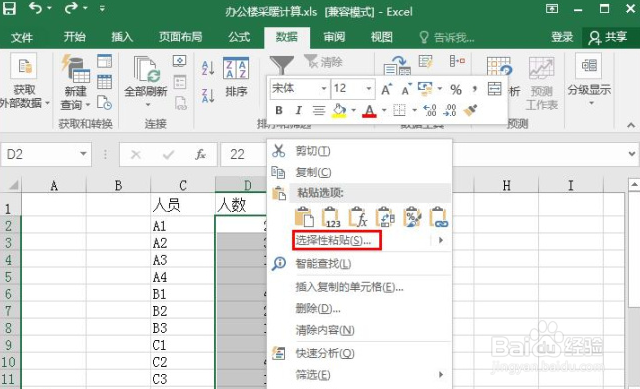Open 获取外部数据 dropdown
Image resolution: width=640 pixels, height=389 pixels.
click(x=24, y=81)
